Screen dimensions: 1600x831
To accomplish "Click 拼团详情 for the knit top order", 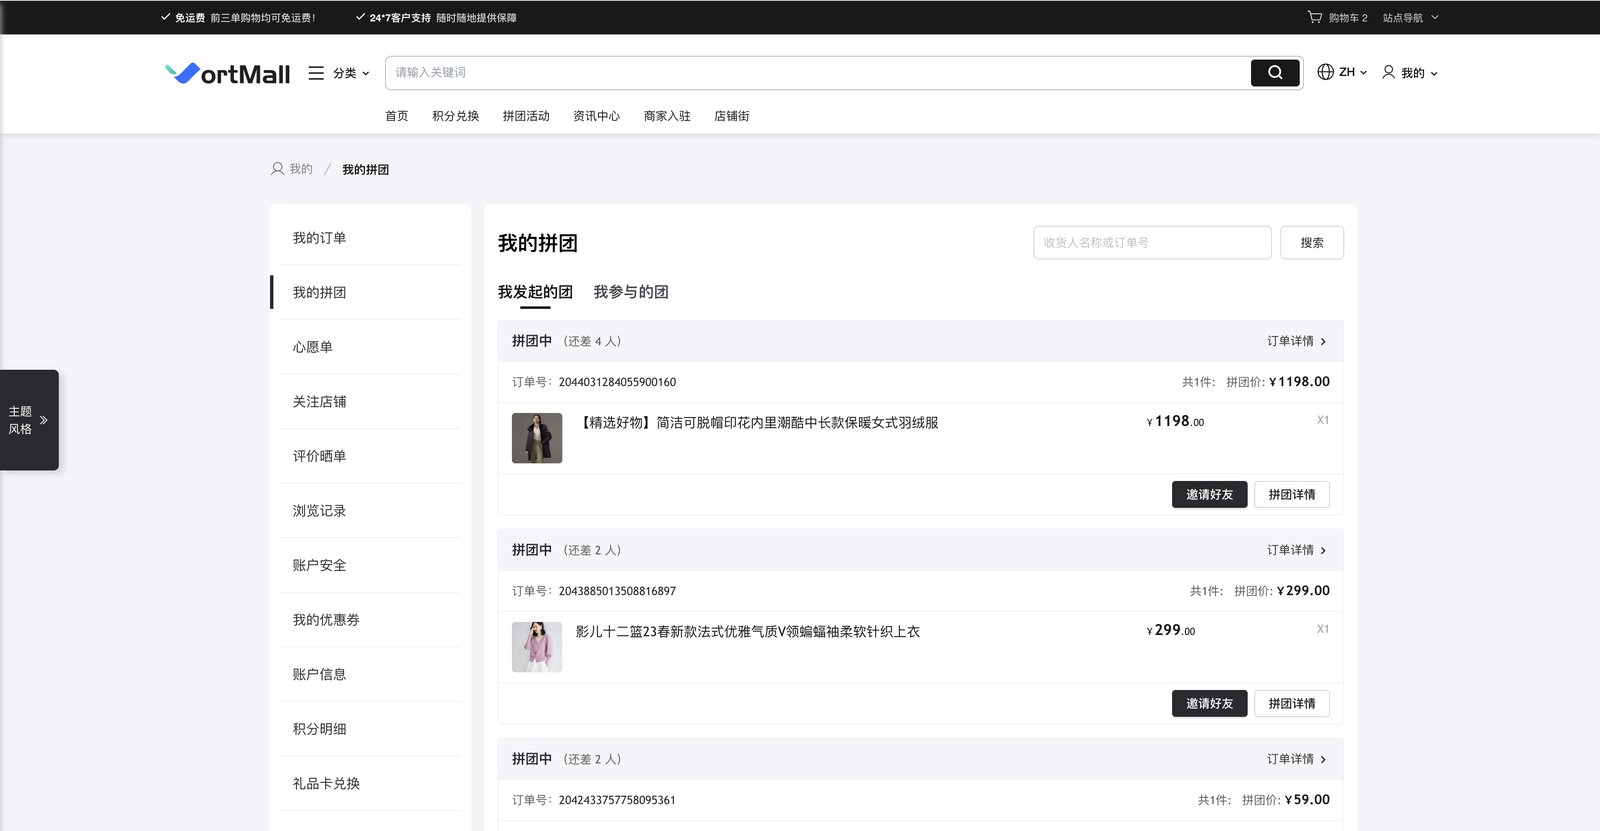I will [x=1291, y=704].
